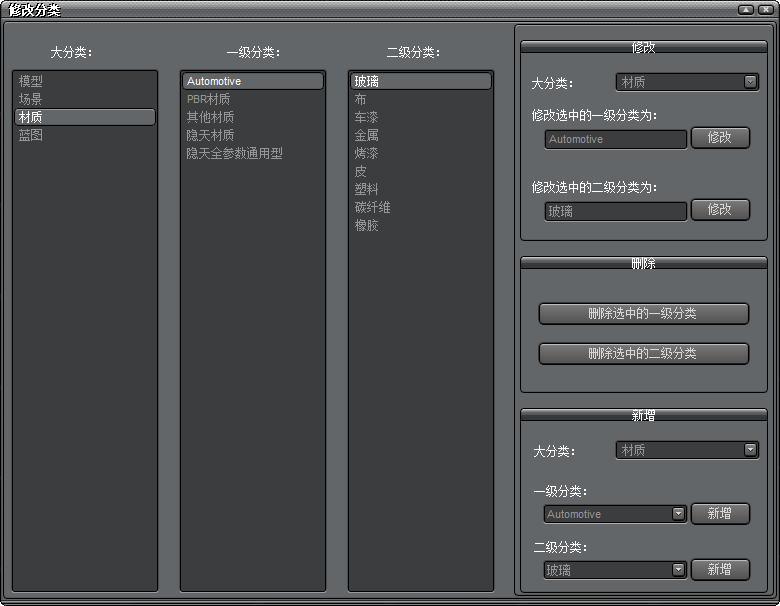Select 模型 in the 大分类 list

pos(31,81)
